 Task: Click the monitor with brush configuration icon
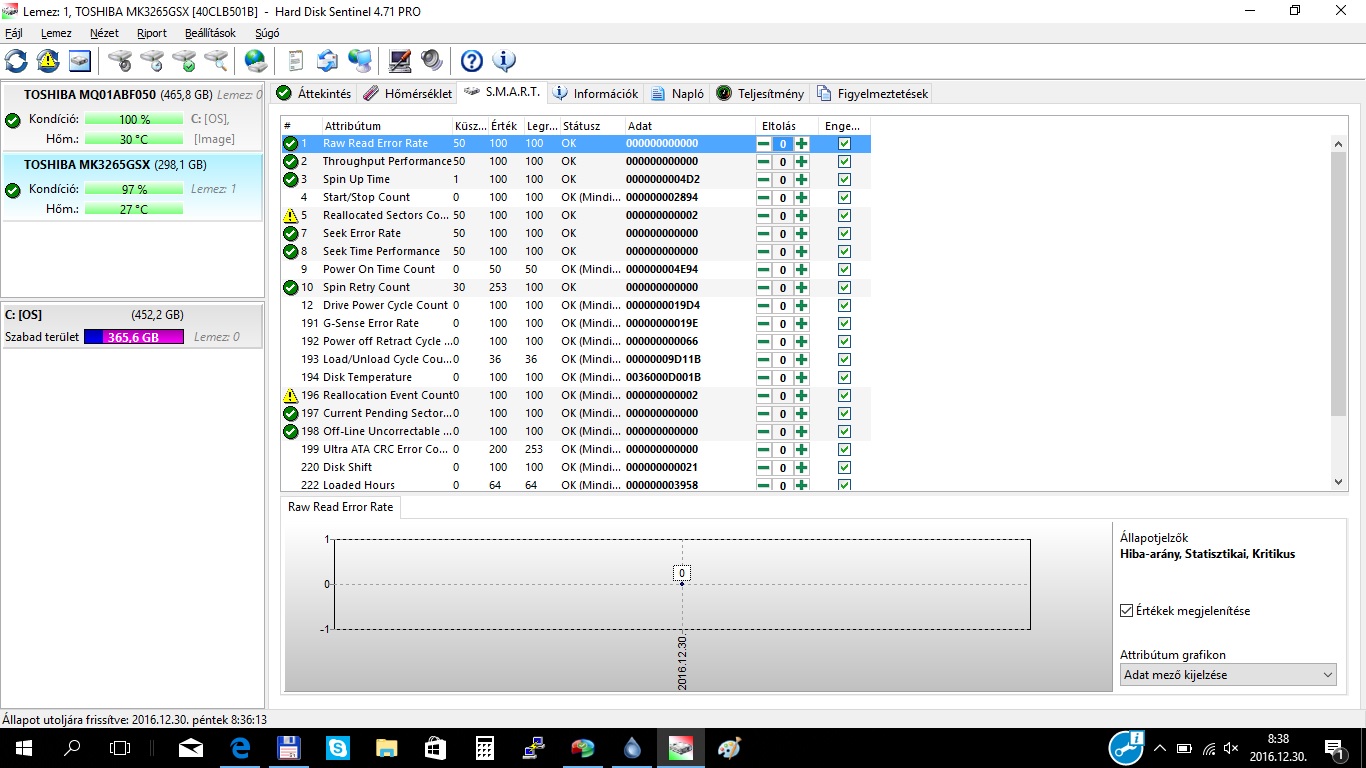tap(400, 61)
